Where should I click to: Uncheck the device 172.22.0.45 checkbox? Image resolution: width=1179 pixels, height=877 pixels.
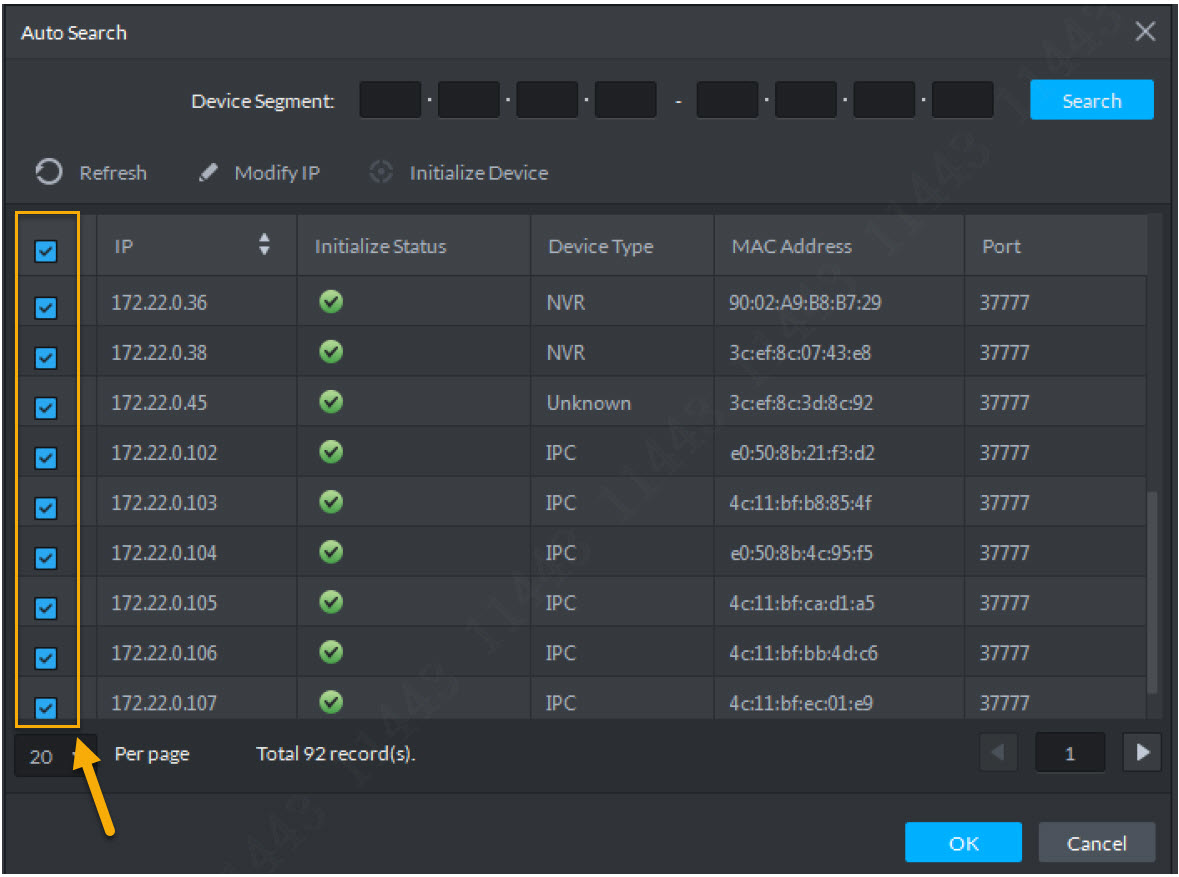[46, 408]
